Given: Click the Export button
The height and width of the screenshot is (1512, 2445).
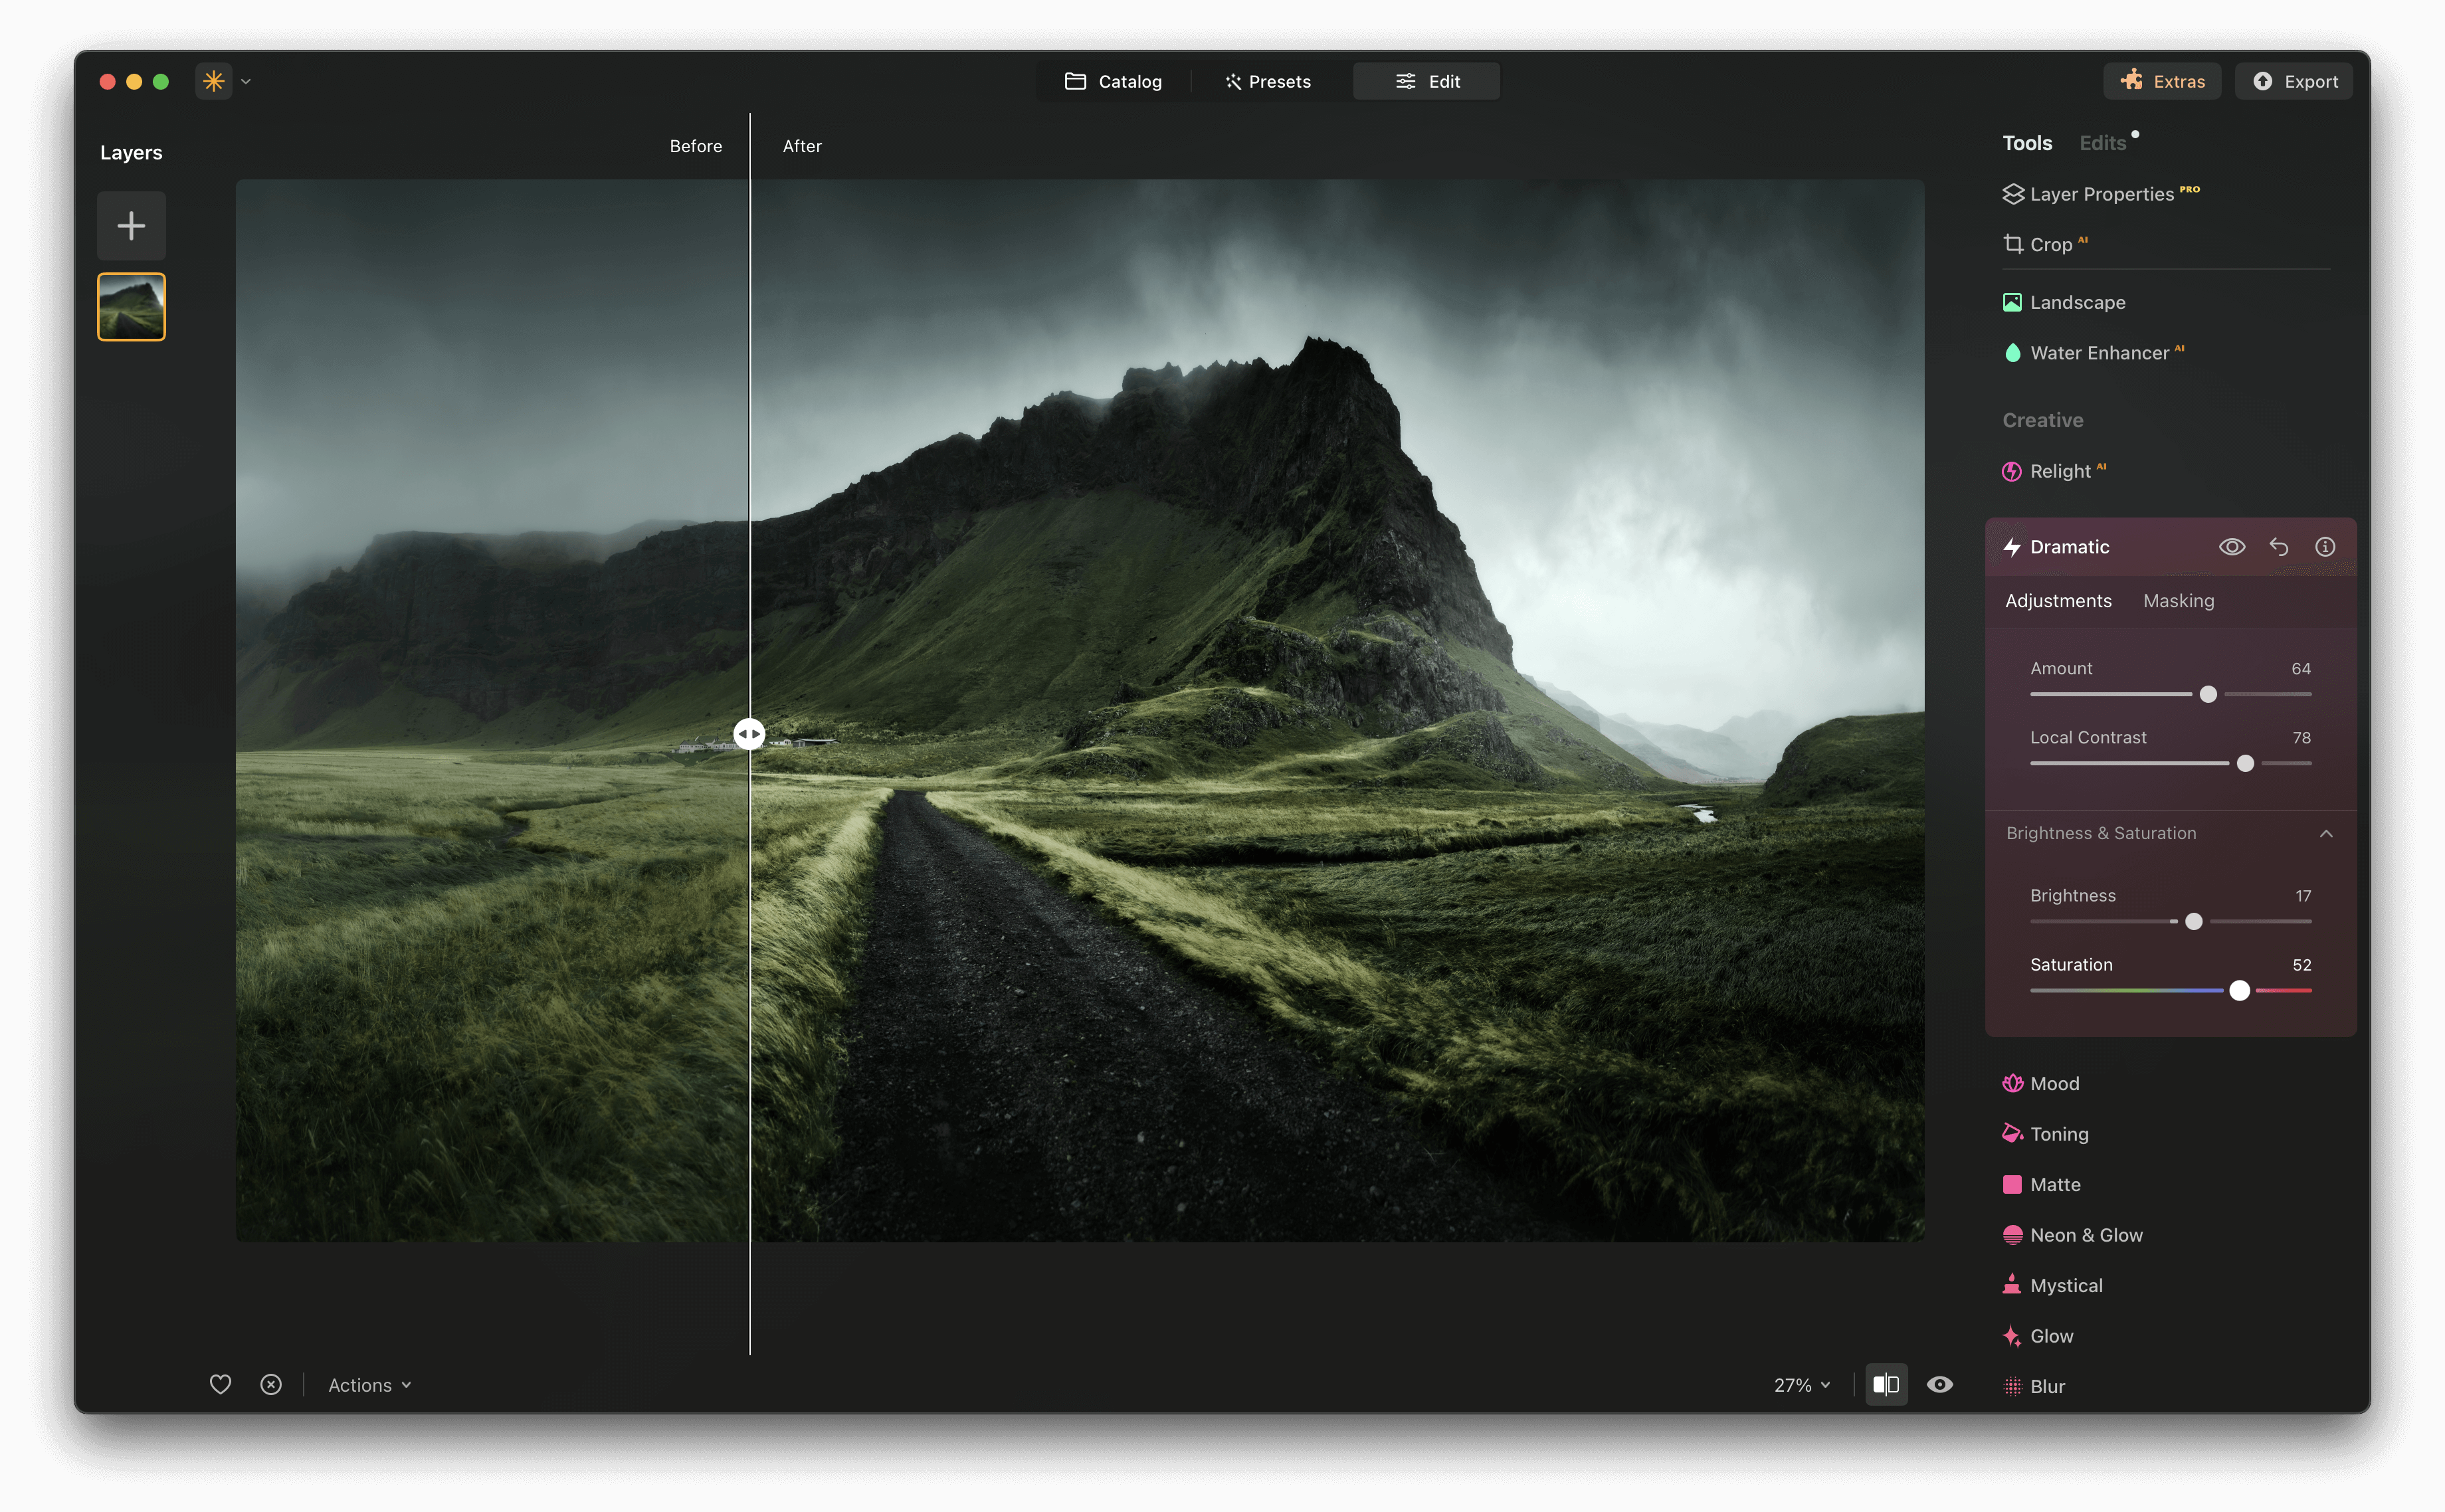Looking at the screenshot, I should coord(2293,81).
